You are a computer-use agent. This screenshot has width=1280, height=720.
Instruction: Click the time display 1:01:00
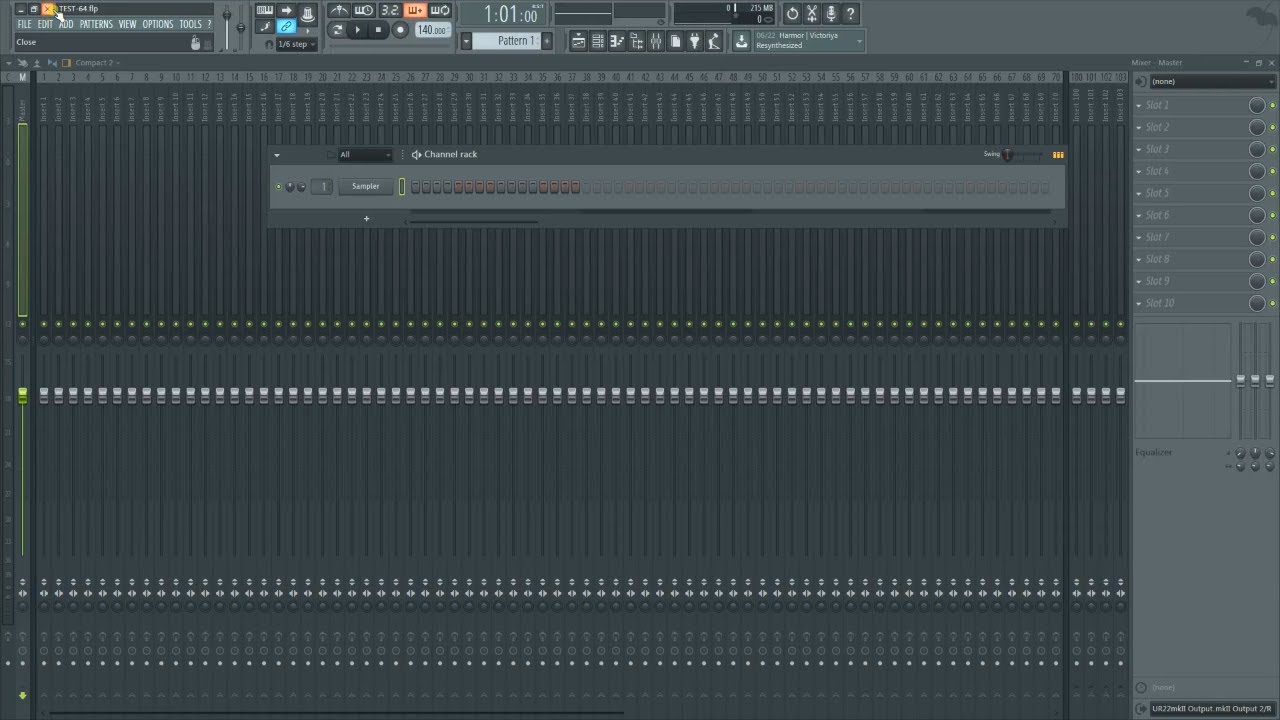click(x=512, y=15)
